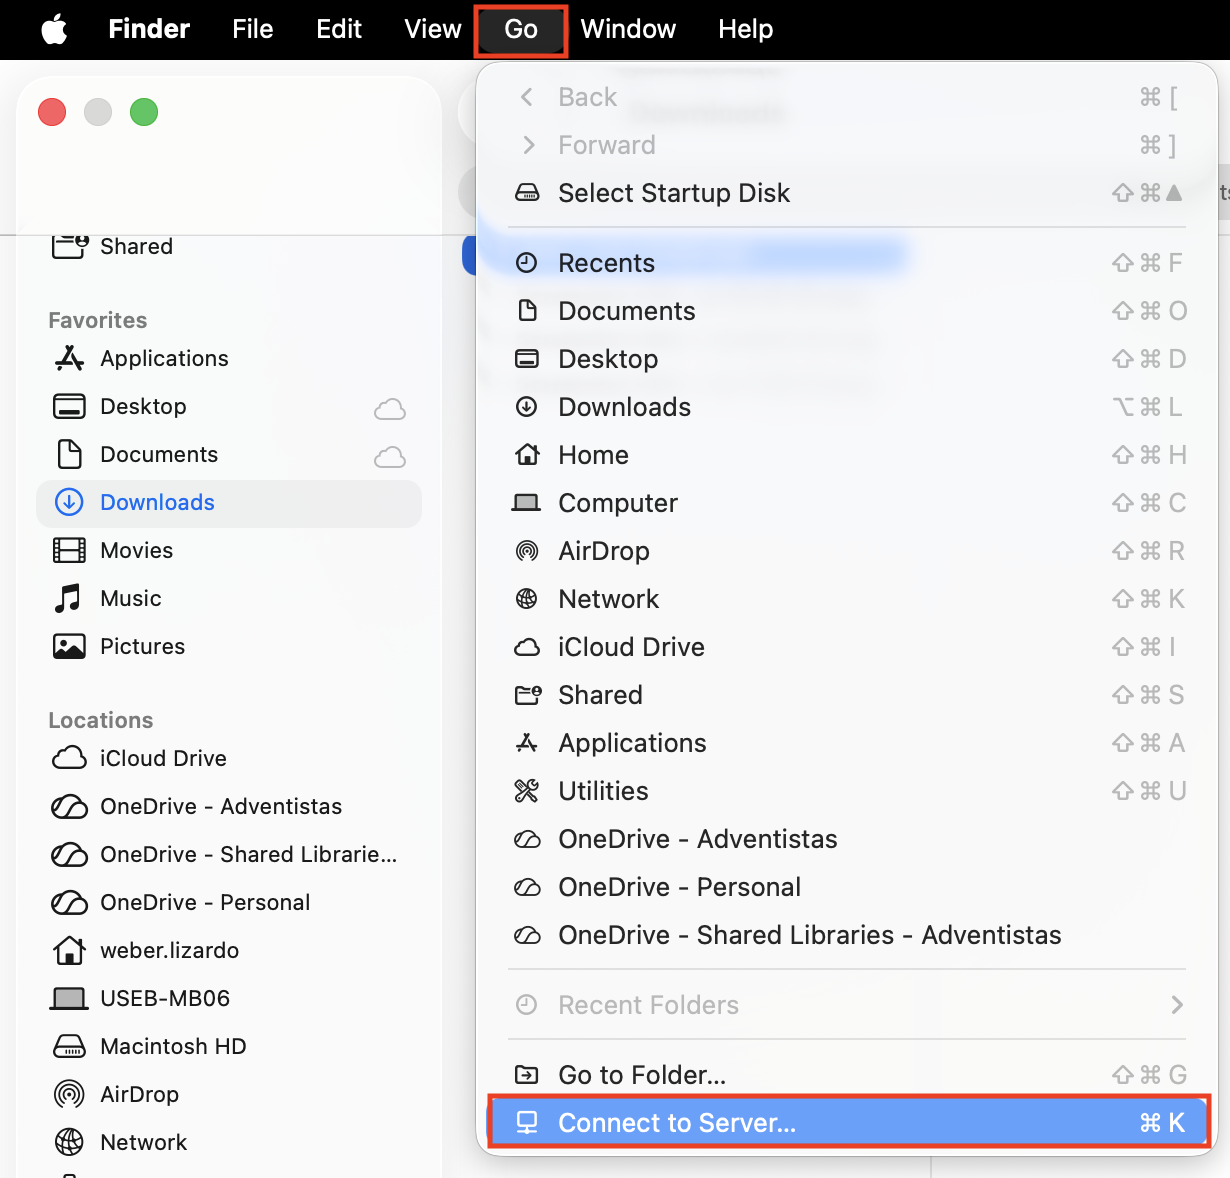Expand the Recent Folders submenu arrow
This screenshot has height=1178, width=1230.
click(1177, 1005)
